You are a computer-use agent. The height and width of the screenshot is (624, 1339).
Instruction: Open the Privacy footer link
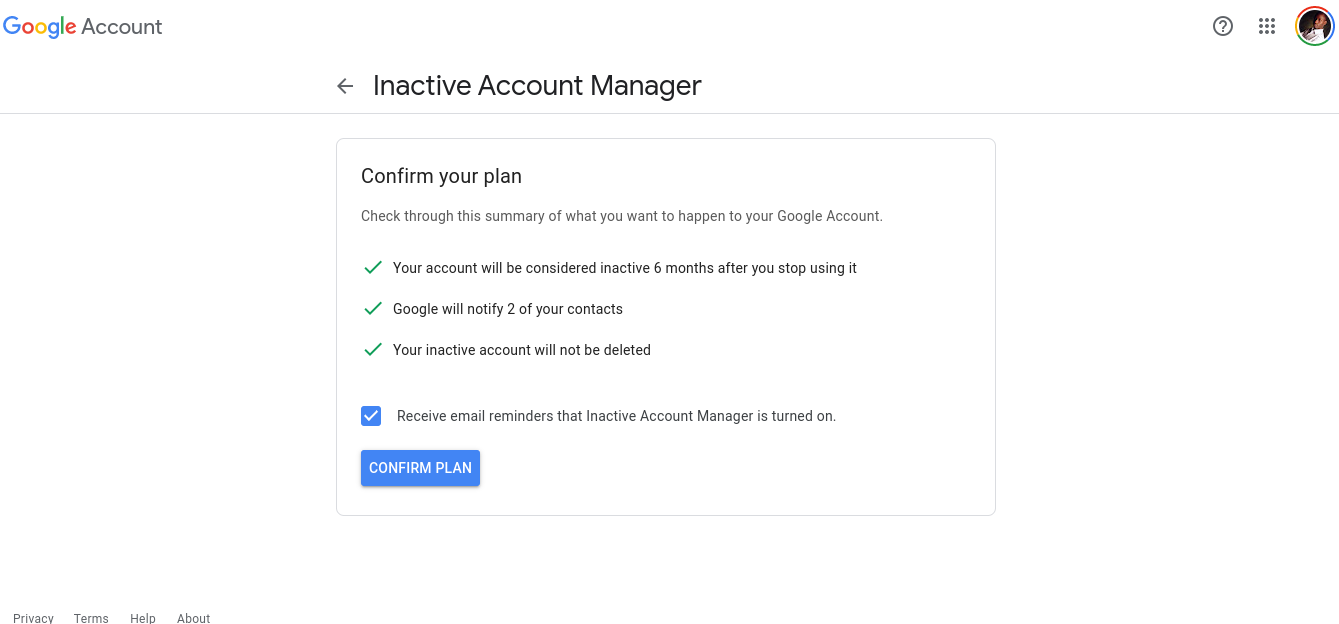[33, 618]
